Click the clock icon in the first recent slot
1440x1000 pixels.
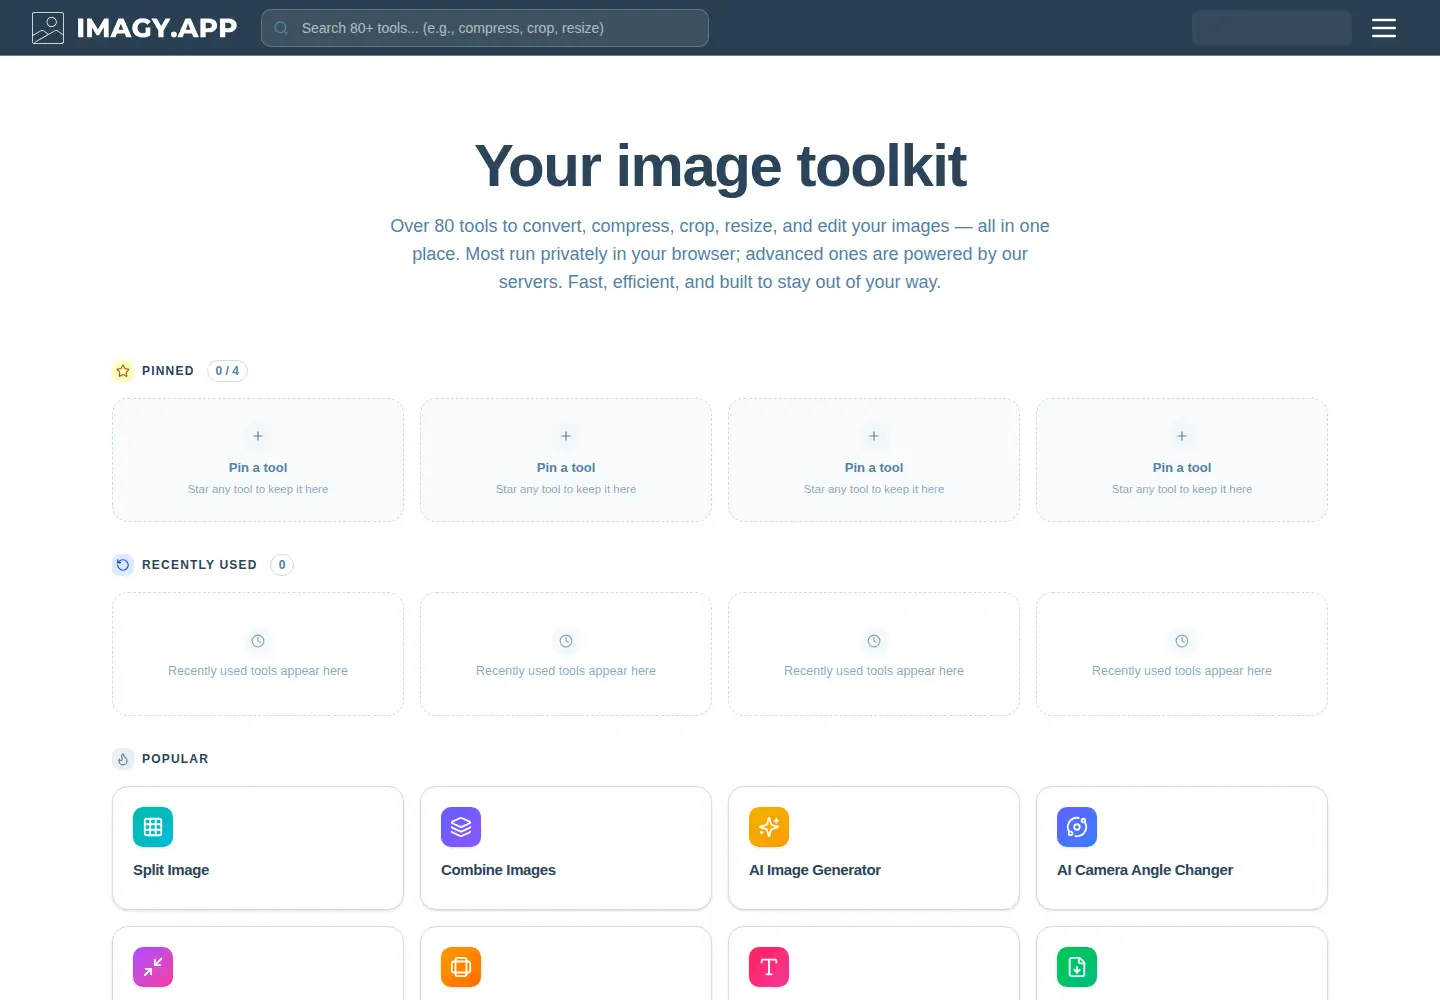[258, 641]
